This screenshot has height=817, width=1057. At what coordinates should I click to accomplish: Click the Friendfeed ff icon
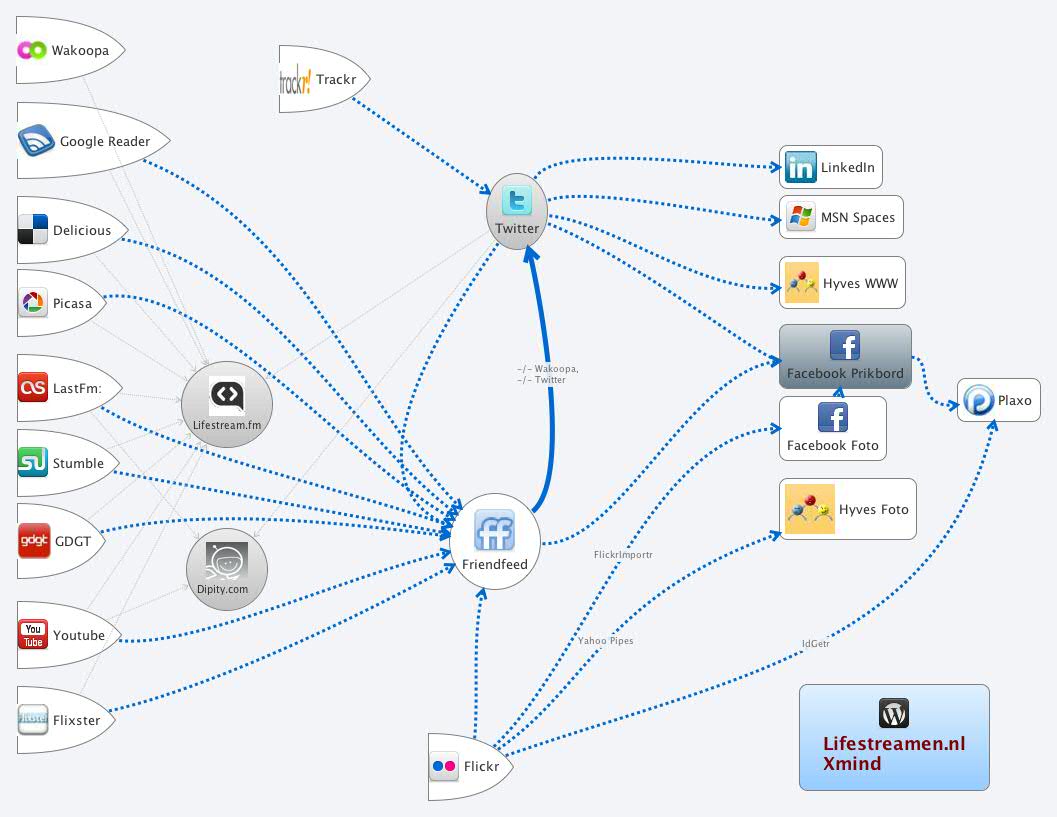(x=494, y=531)
